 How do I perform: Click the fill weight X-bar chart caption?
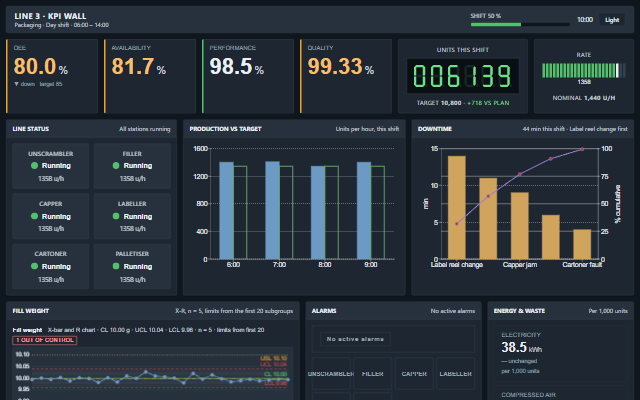138,330
